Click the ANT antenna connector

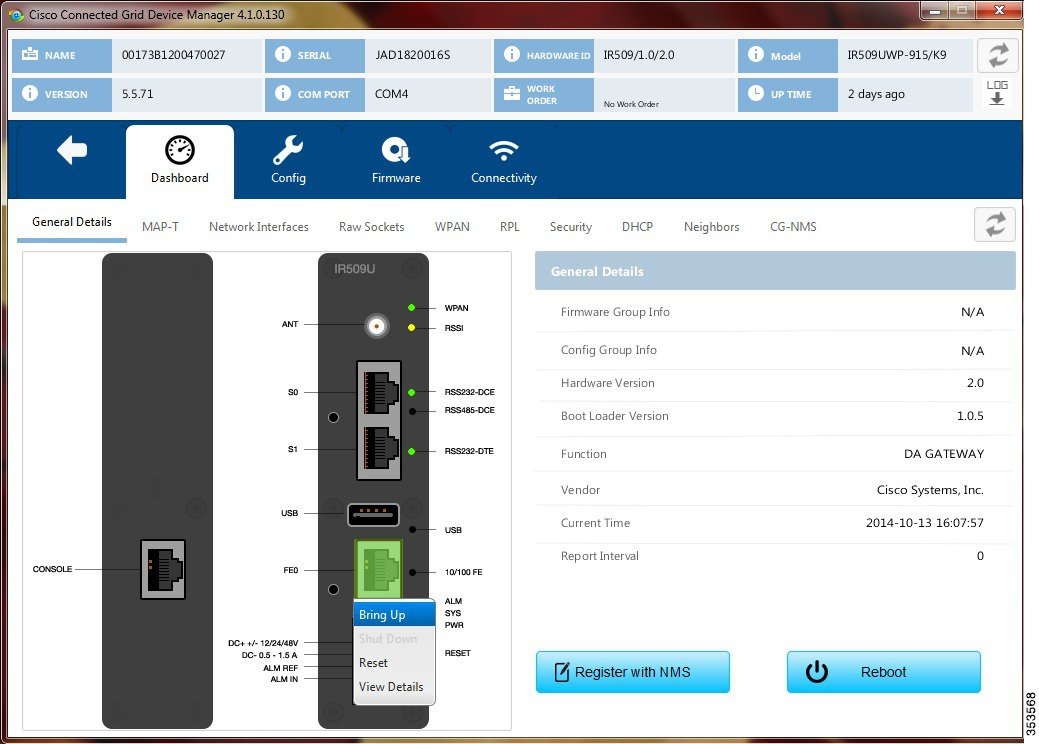point(376,326)
